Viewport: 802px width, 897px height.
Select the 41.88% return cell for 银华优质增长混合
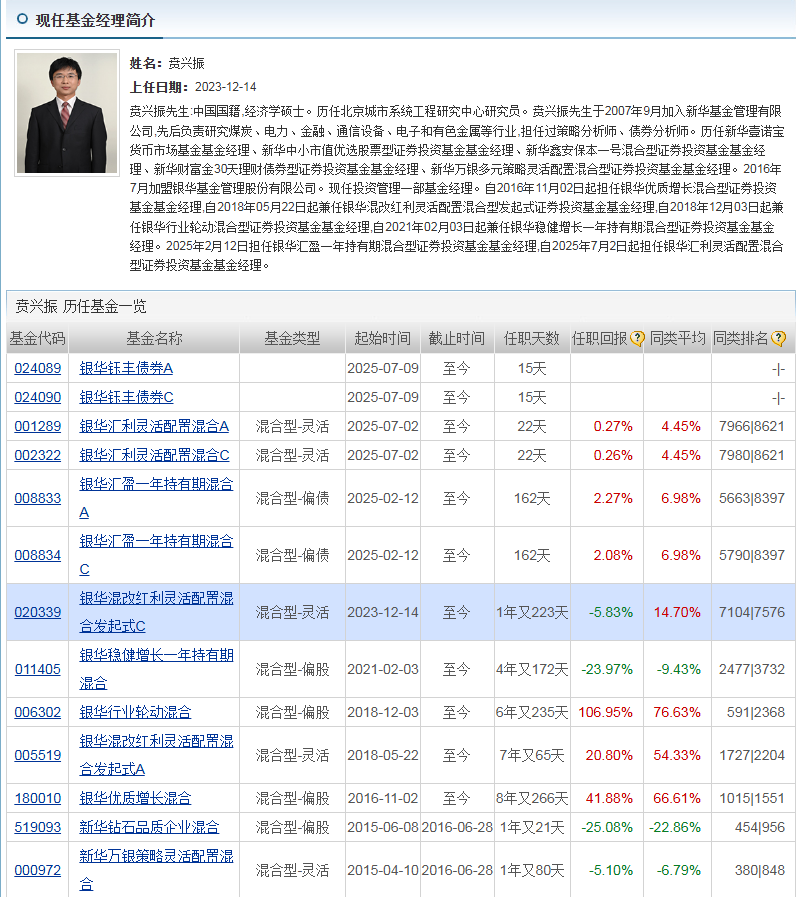click(609, 799)
